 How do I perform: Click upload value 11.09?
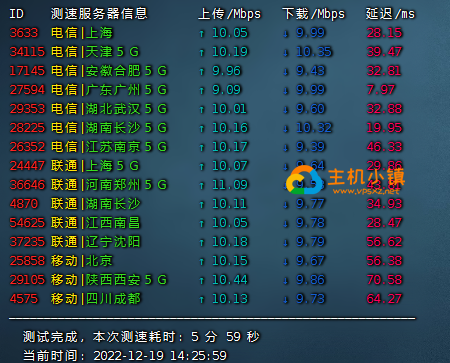[230, 185]
